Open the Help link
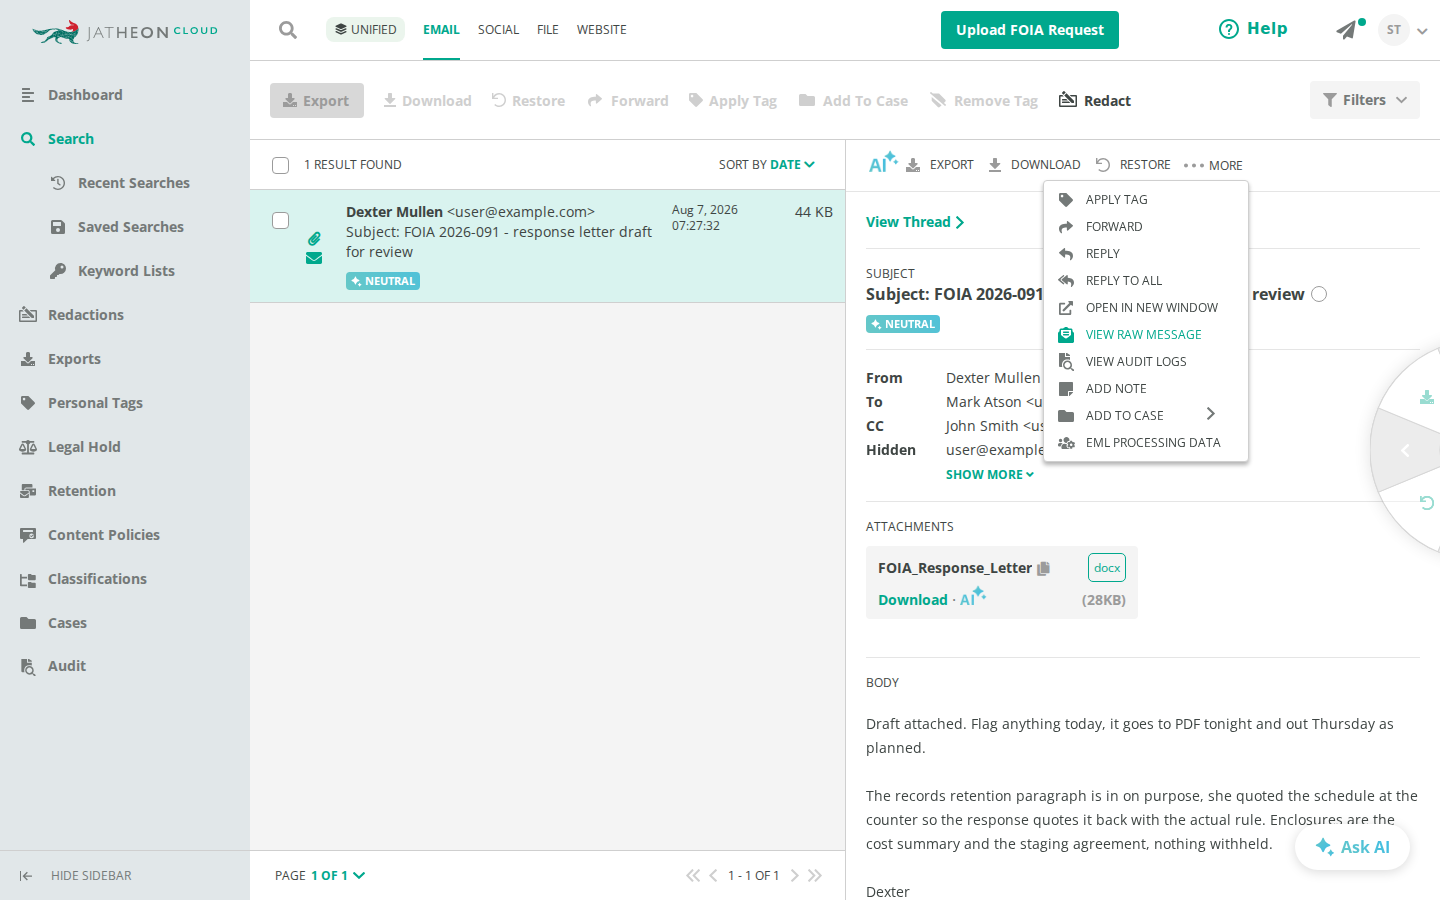Viewport: 1440px width, 900px height. point(1253,29)
